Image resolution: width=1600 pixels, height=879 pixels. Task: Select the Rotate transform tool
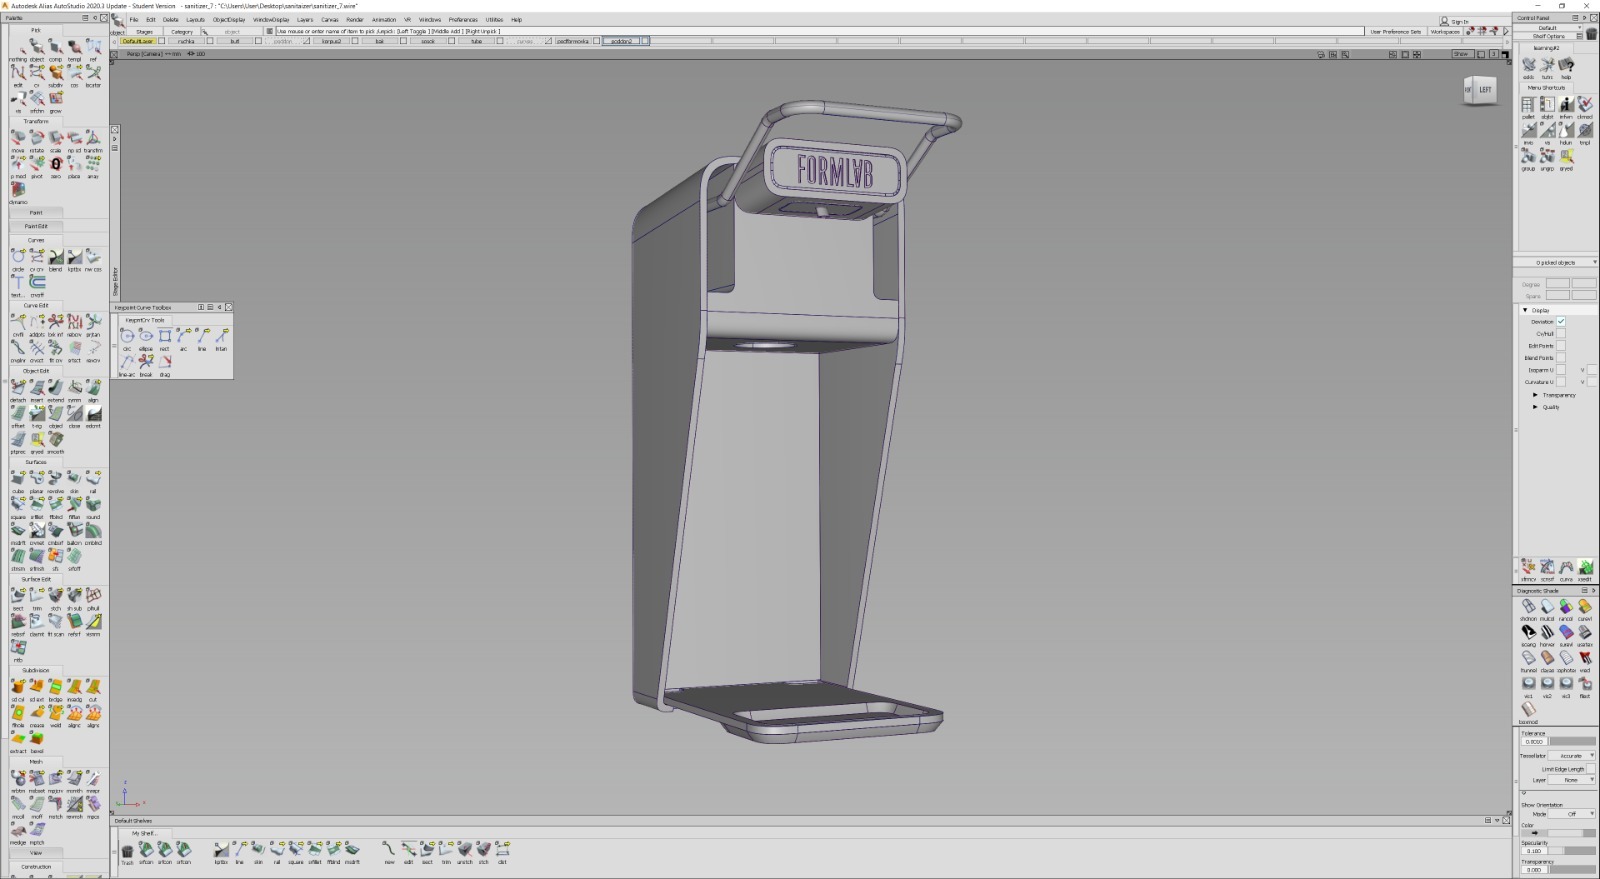point(37,138)
